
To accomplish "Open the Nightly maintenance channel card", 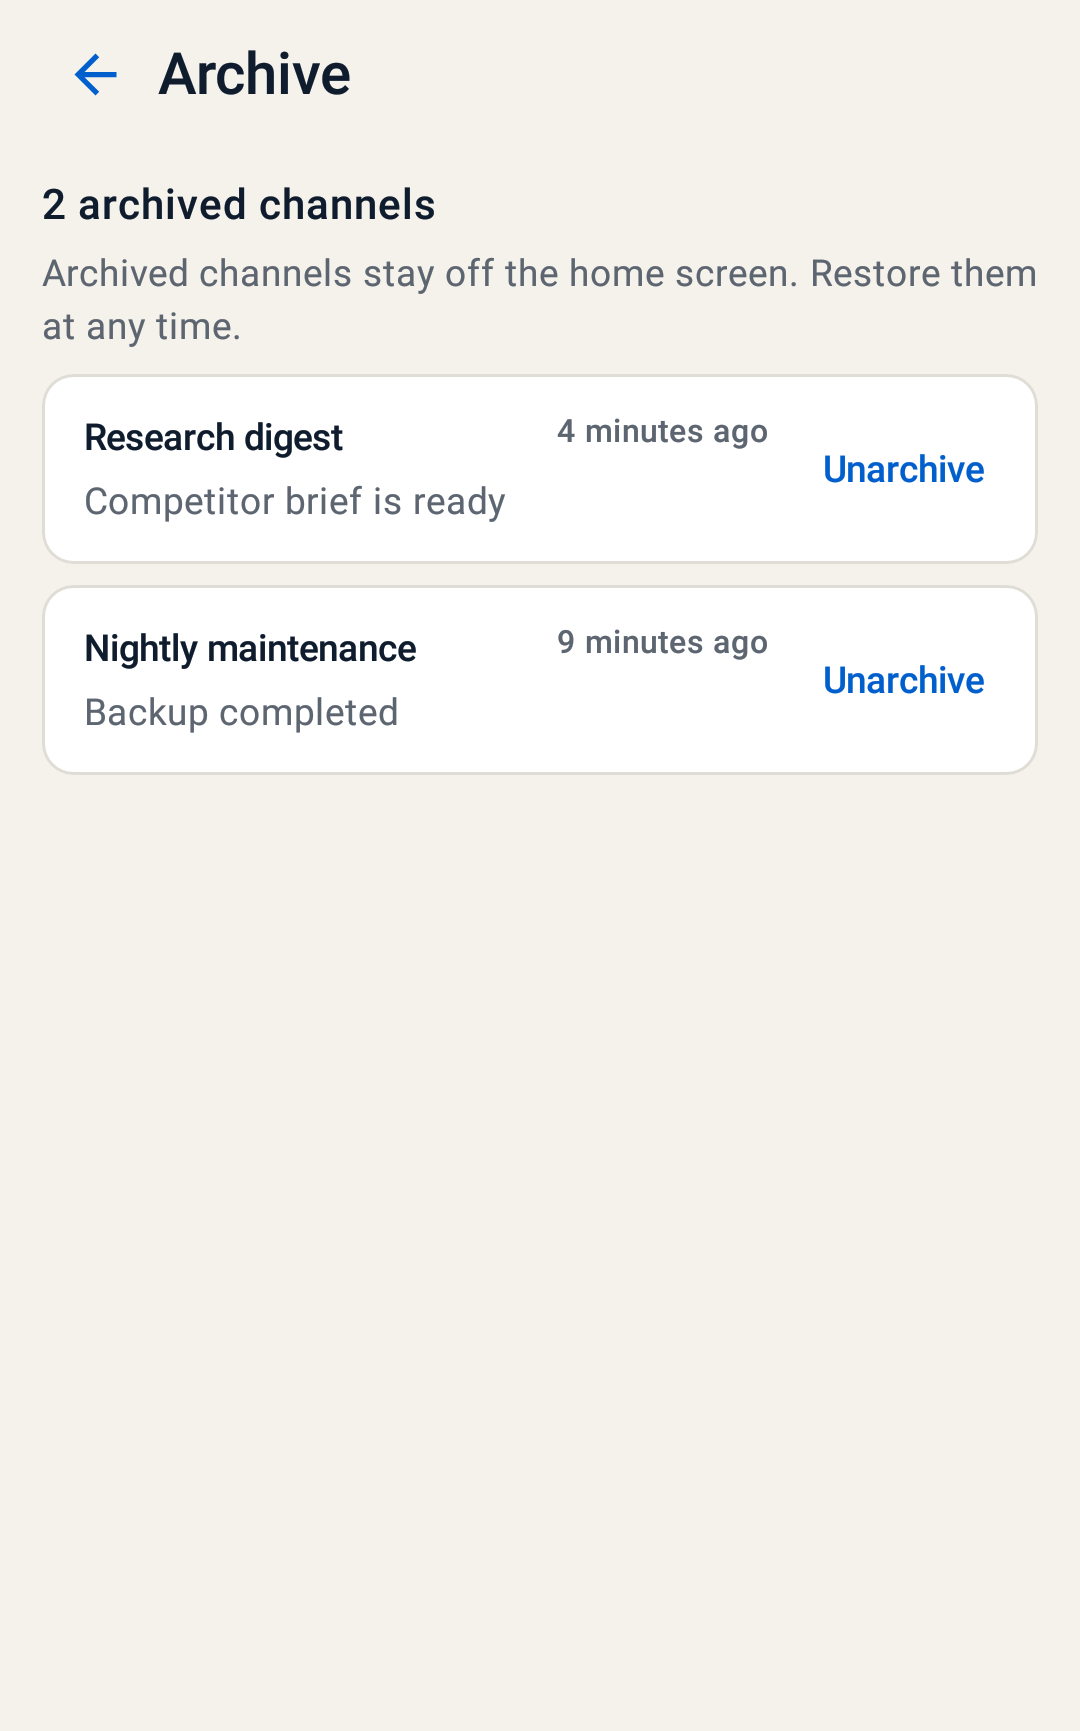I will coord(540,680).
